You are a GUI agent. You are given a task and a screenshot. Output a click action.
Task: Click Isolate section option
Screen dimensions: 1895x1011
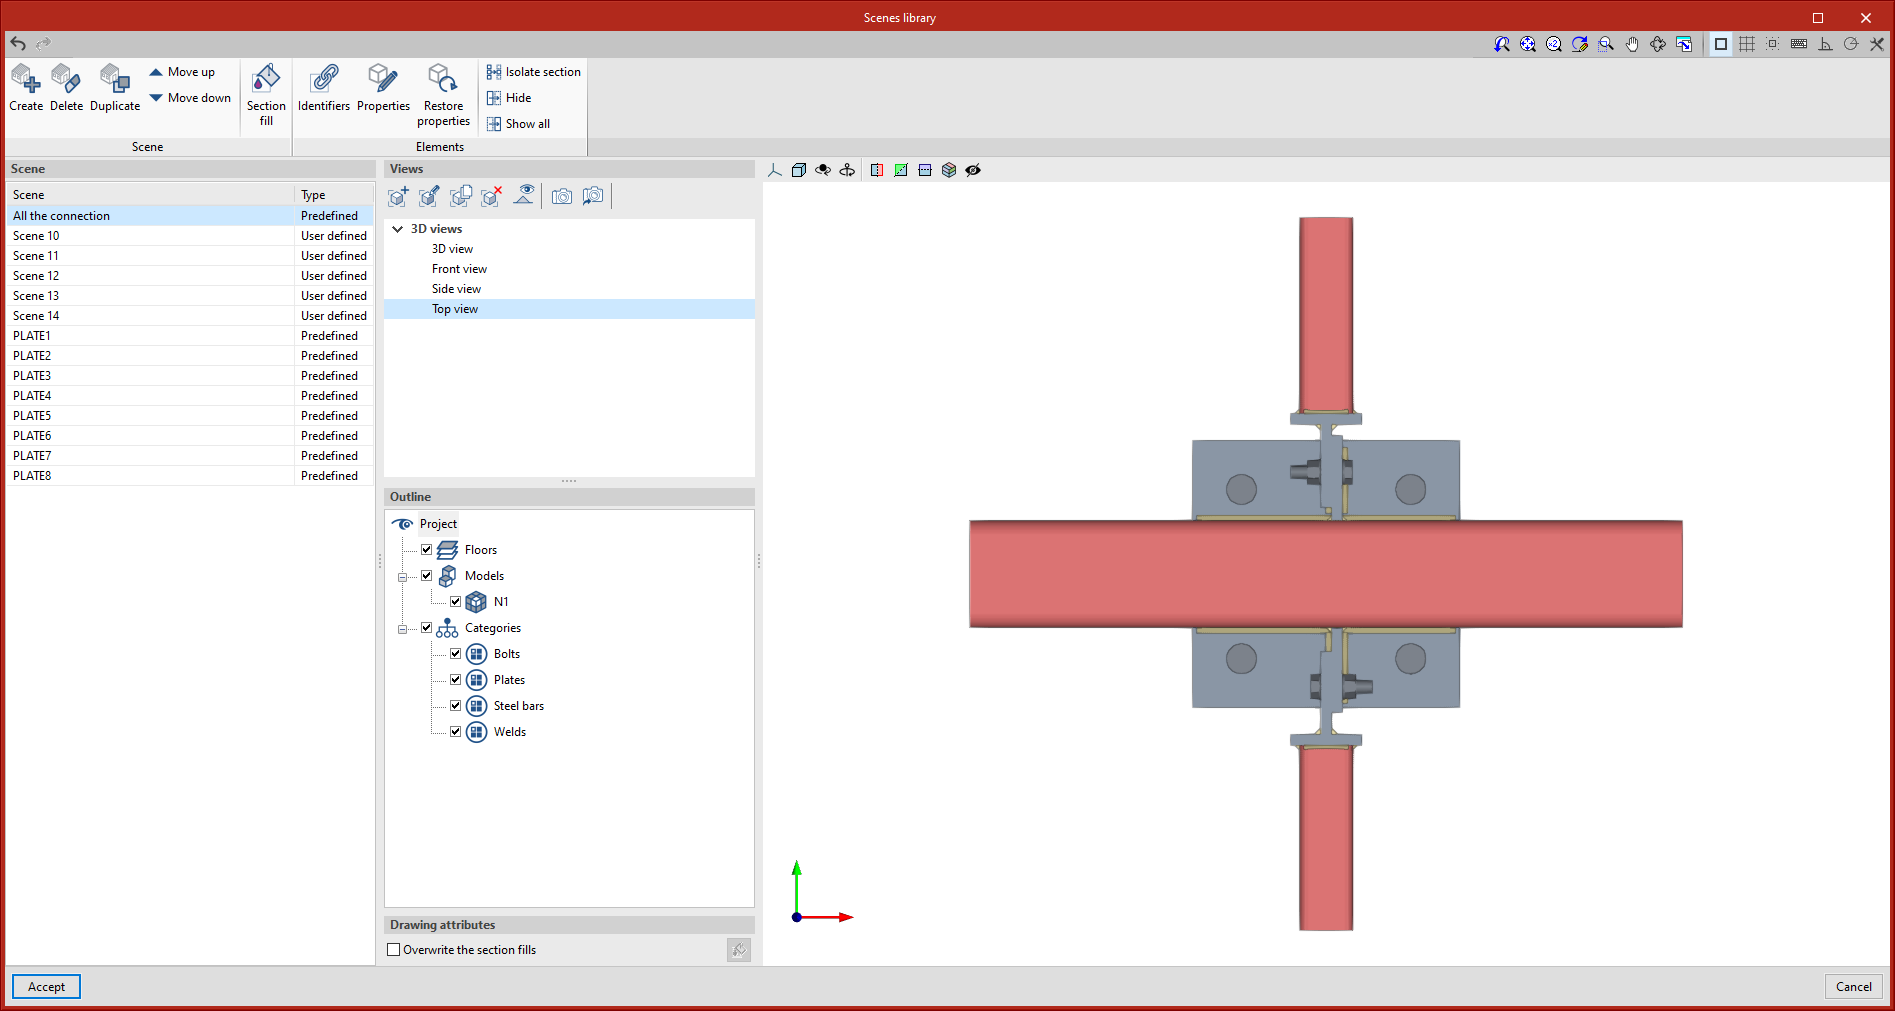pos(533,72)
